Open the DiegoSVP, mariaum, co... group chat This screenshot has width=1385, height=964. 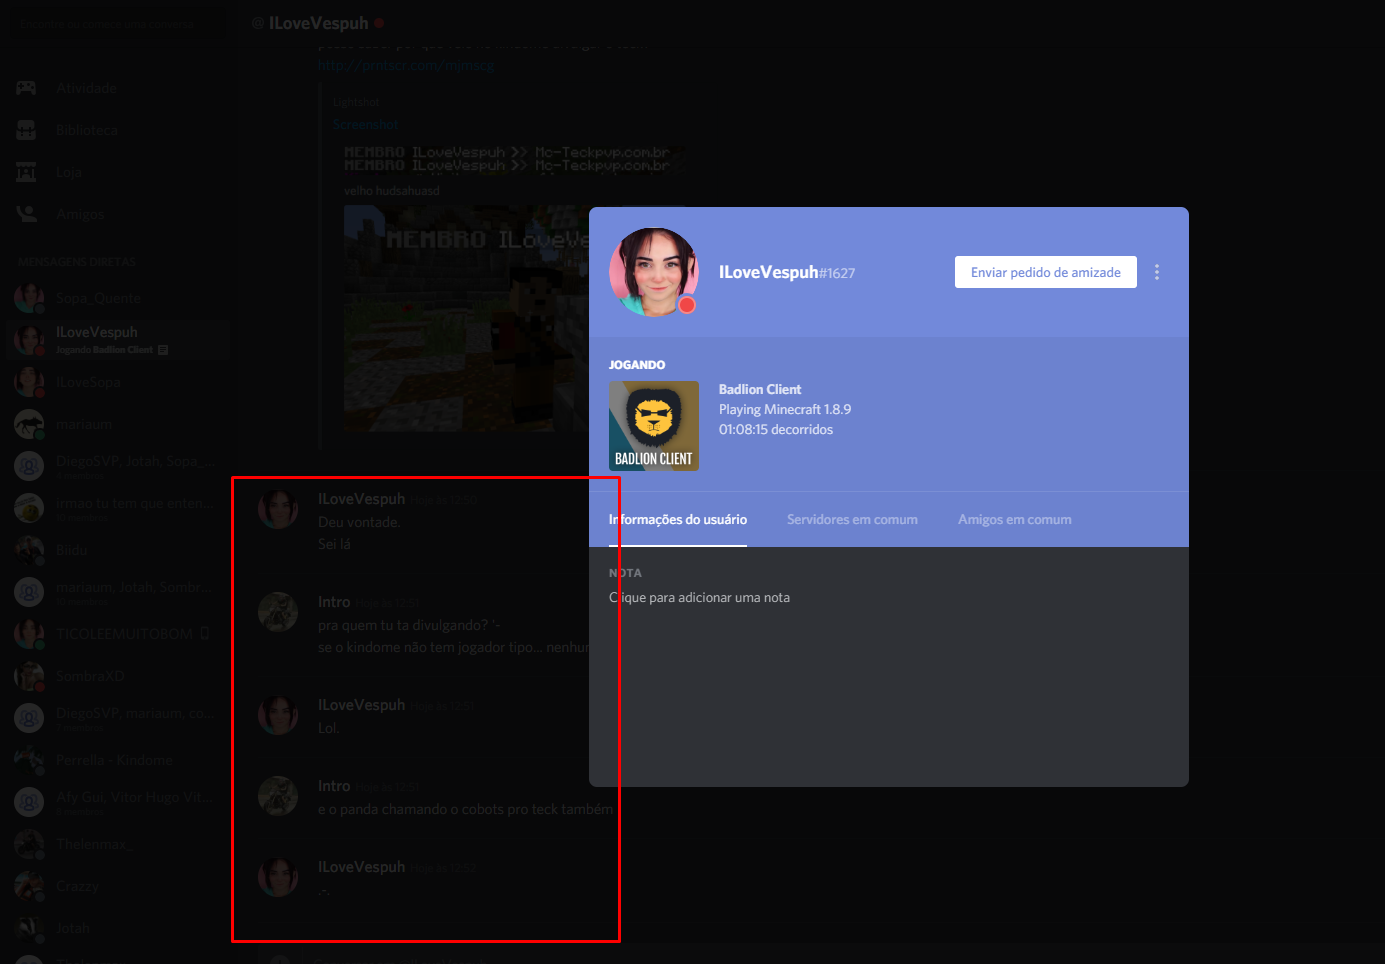[118, 718]
